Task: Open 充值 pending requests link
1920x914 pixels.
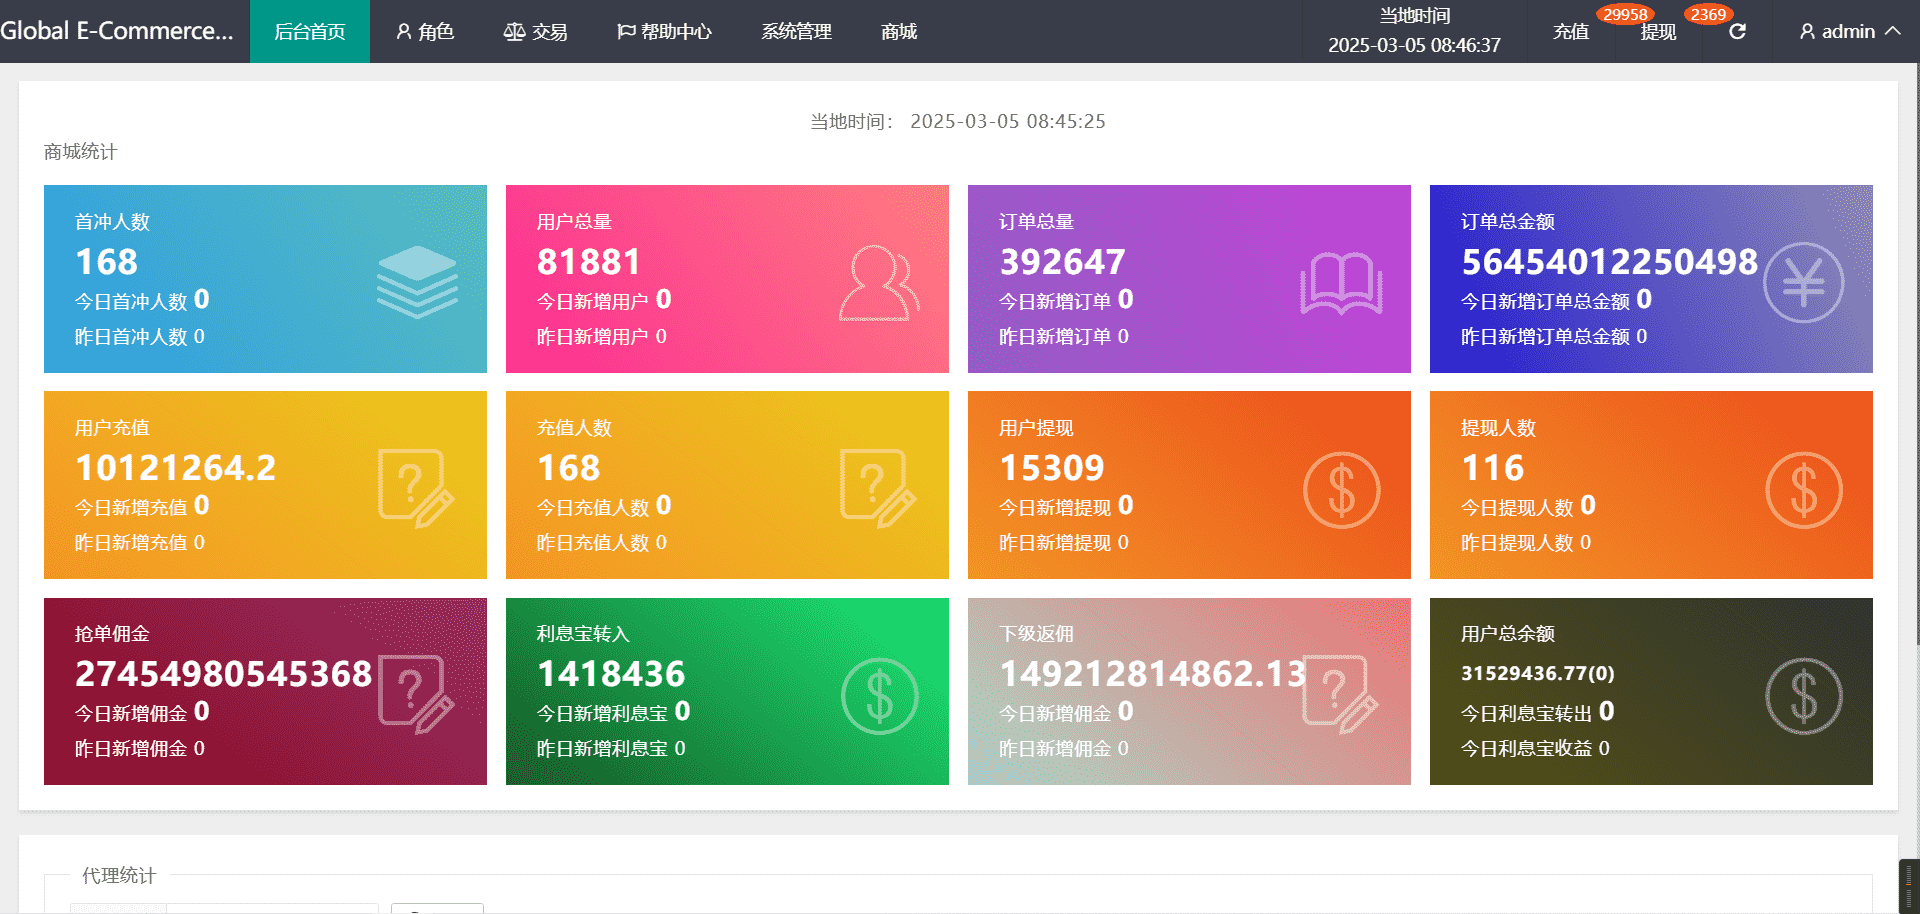Action: [1571, 32]
